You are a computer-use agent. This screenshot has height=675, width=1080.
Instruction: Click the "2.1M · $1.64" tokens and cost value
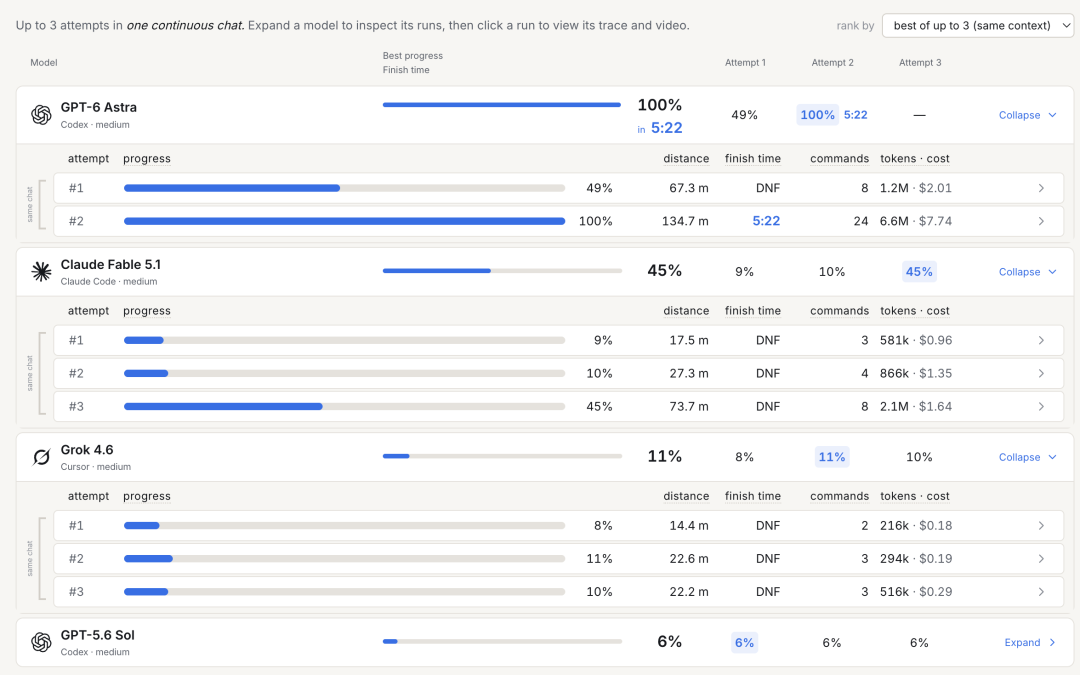tap(916, 406)
